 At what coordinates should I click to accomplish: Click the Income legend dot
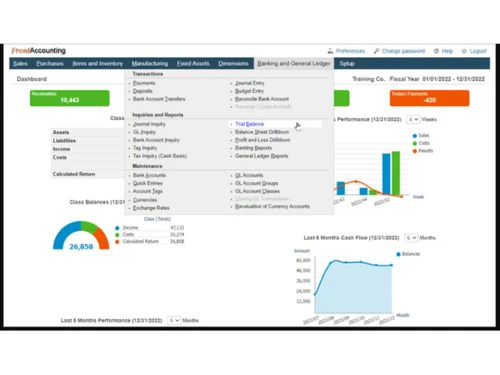117,228
